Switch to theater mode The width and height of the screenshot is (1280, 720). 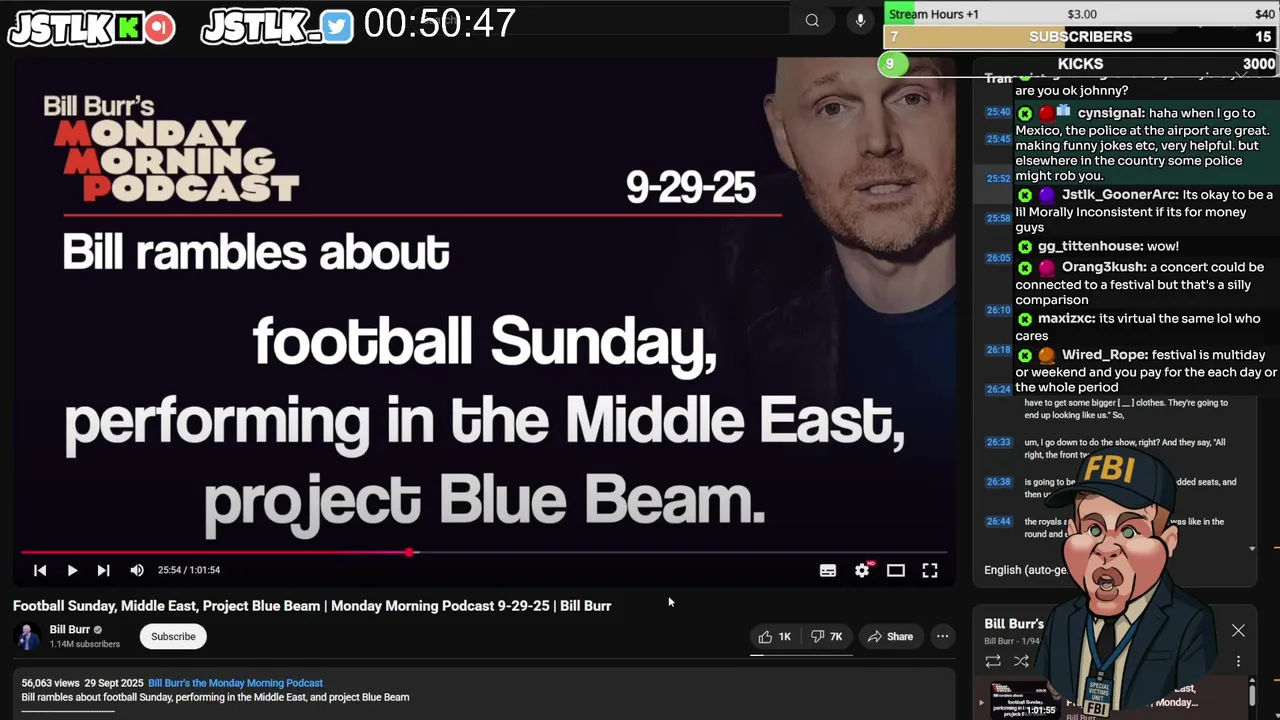coord(896,570)
